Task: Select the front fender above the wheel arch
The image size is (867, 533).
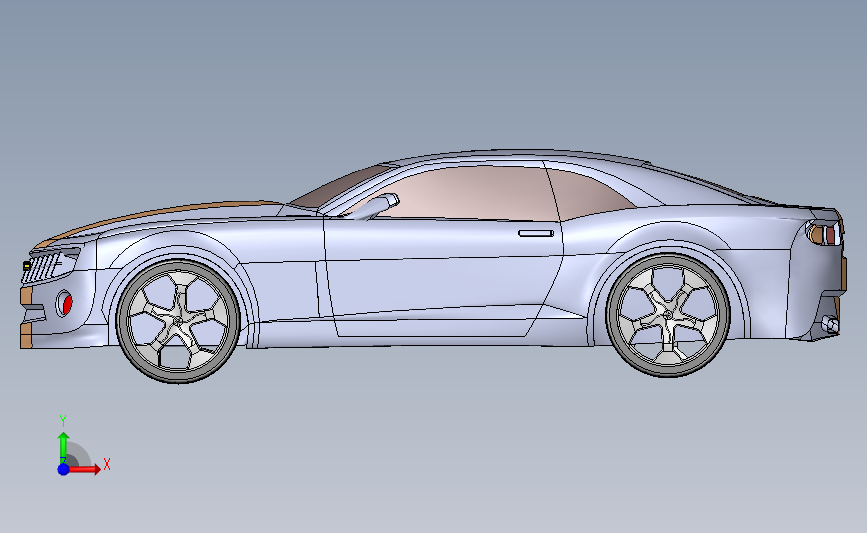Action: (x=171, y=238)
